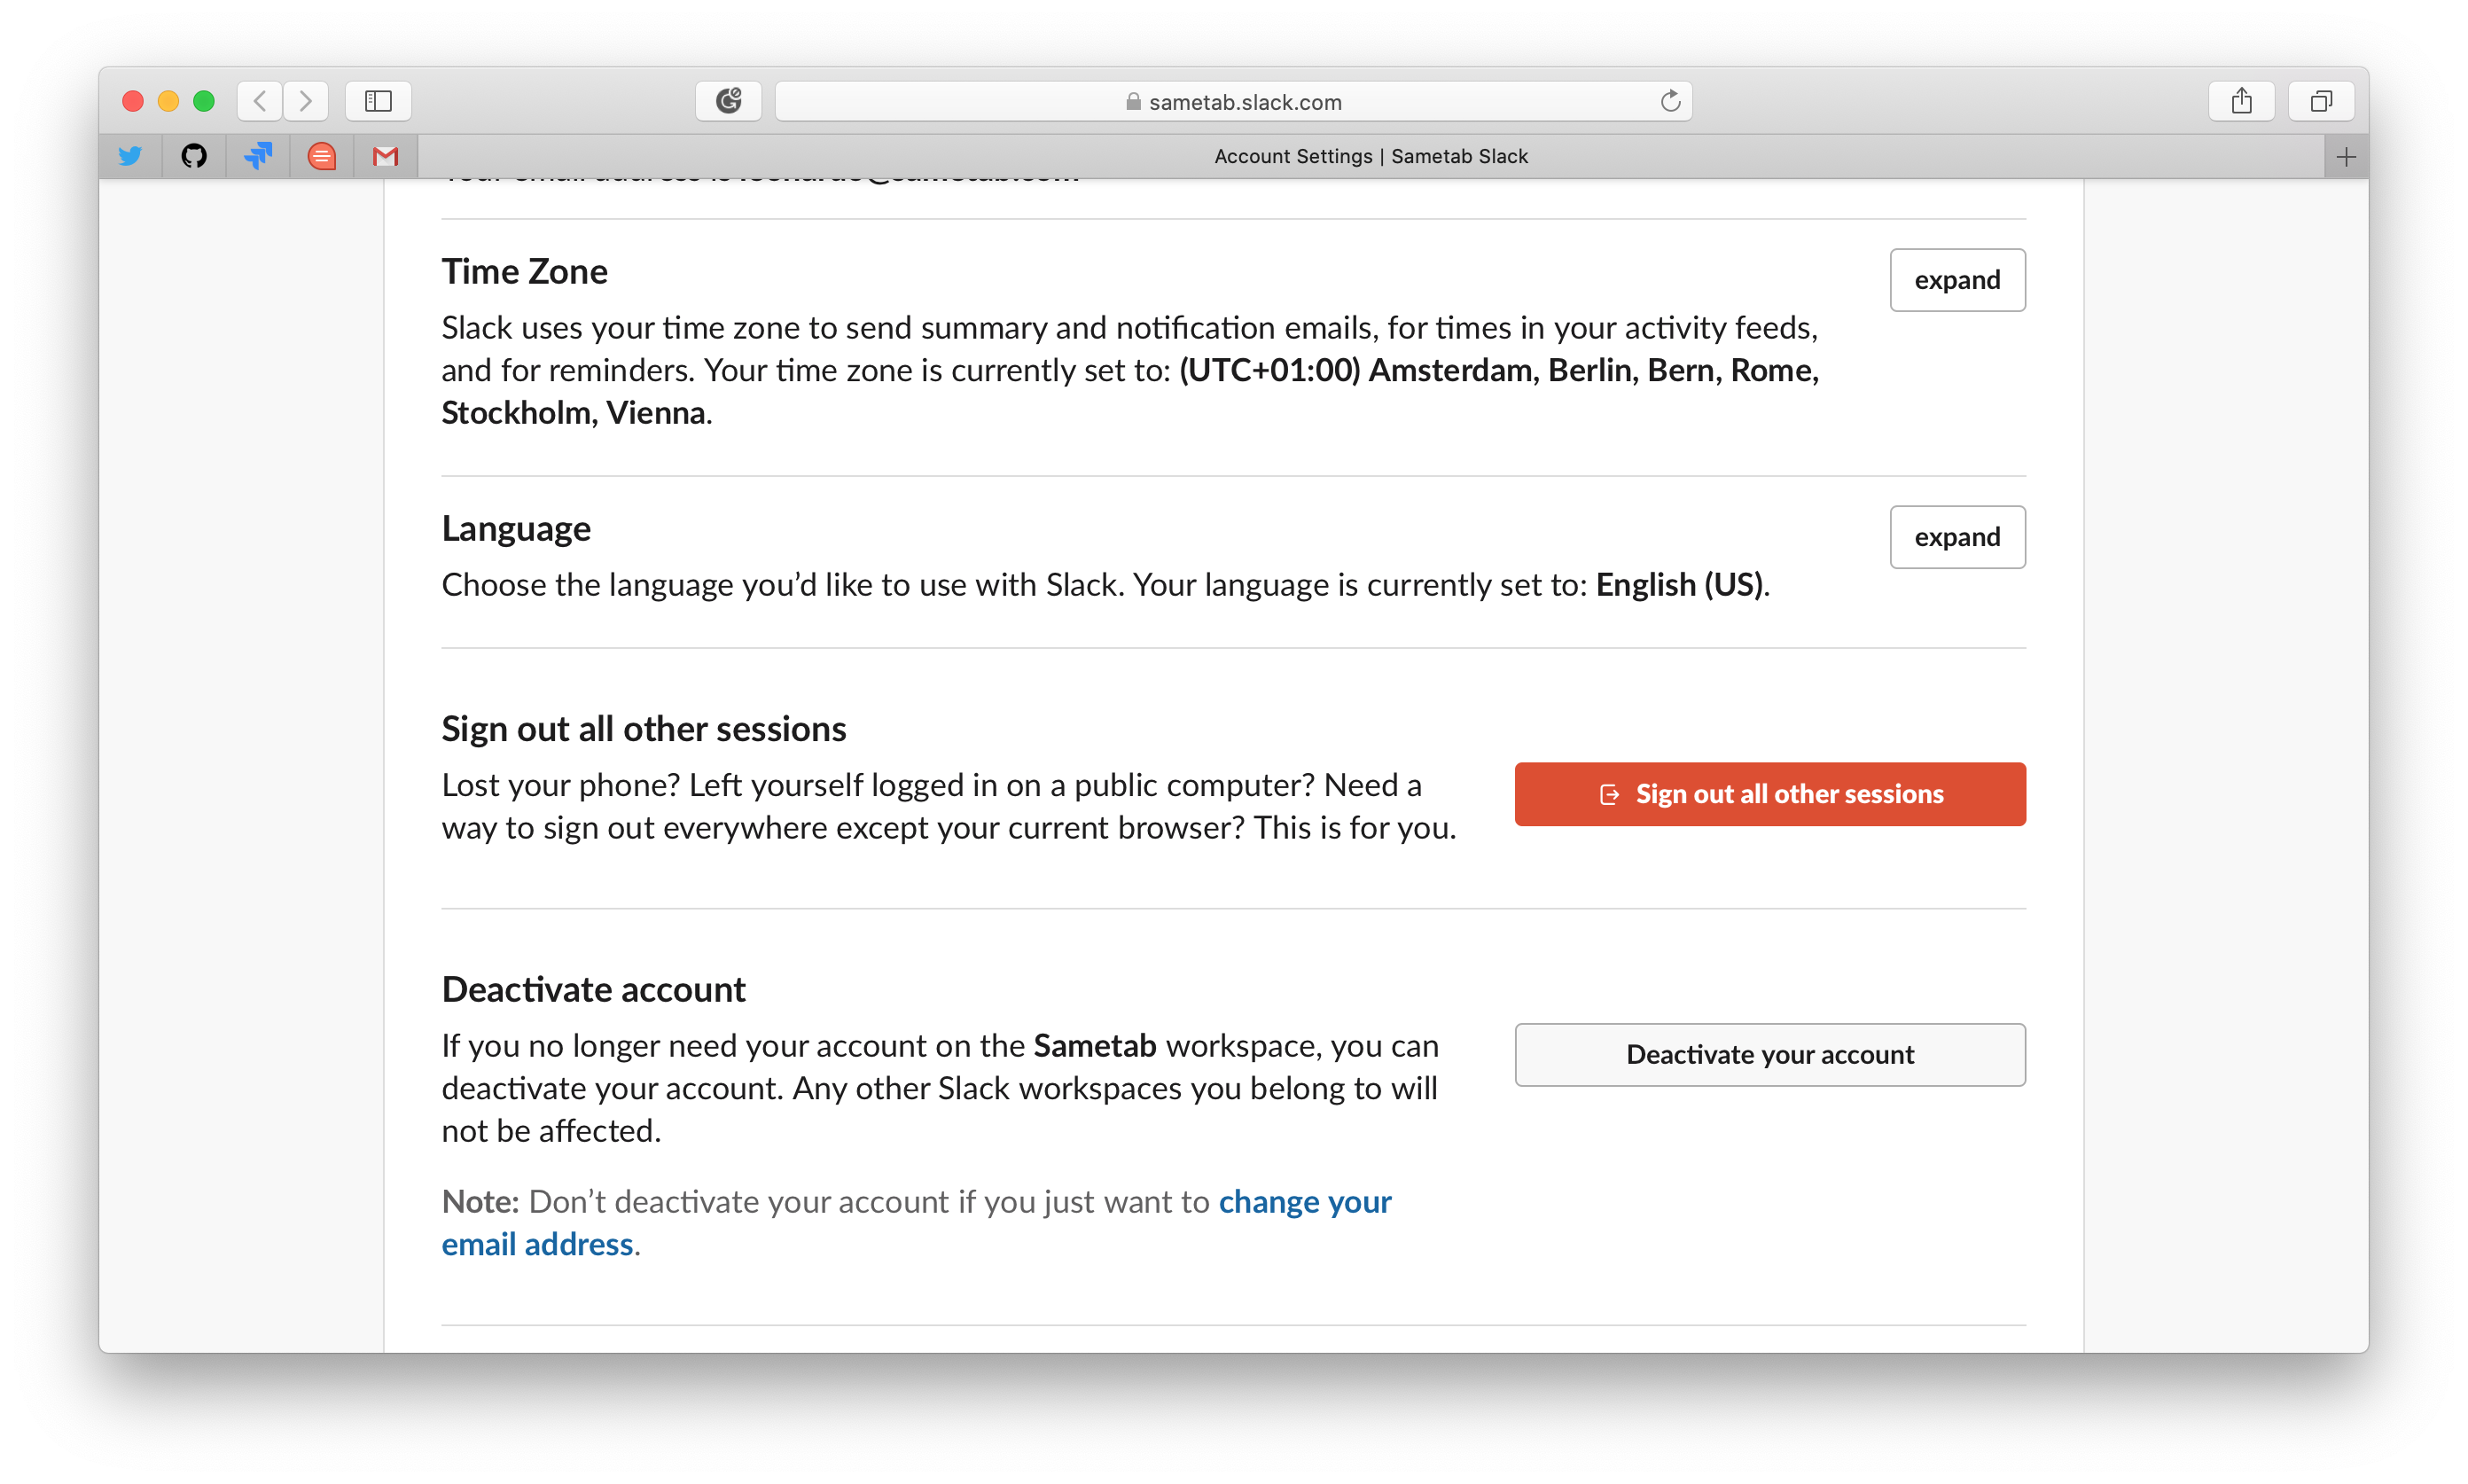Click the Safari Share icon
The image size is (2468, 1484).
[2241, 101]
